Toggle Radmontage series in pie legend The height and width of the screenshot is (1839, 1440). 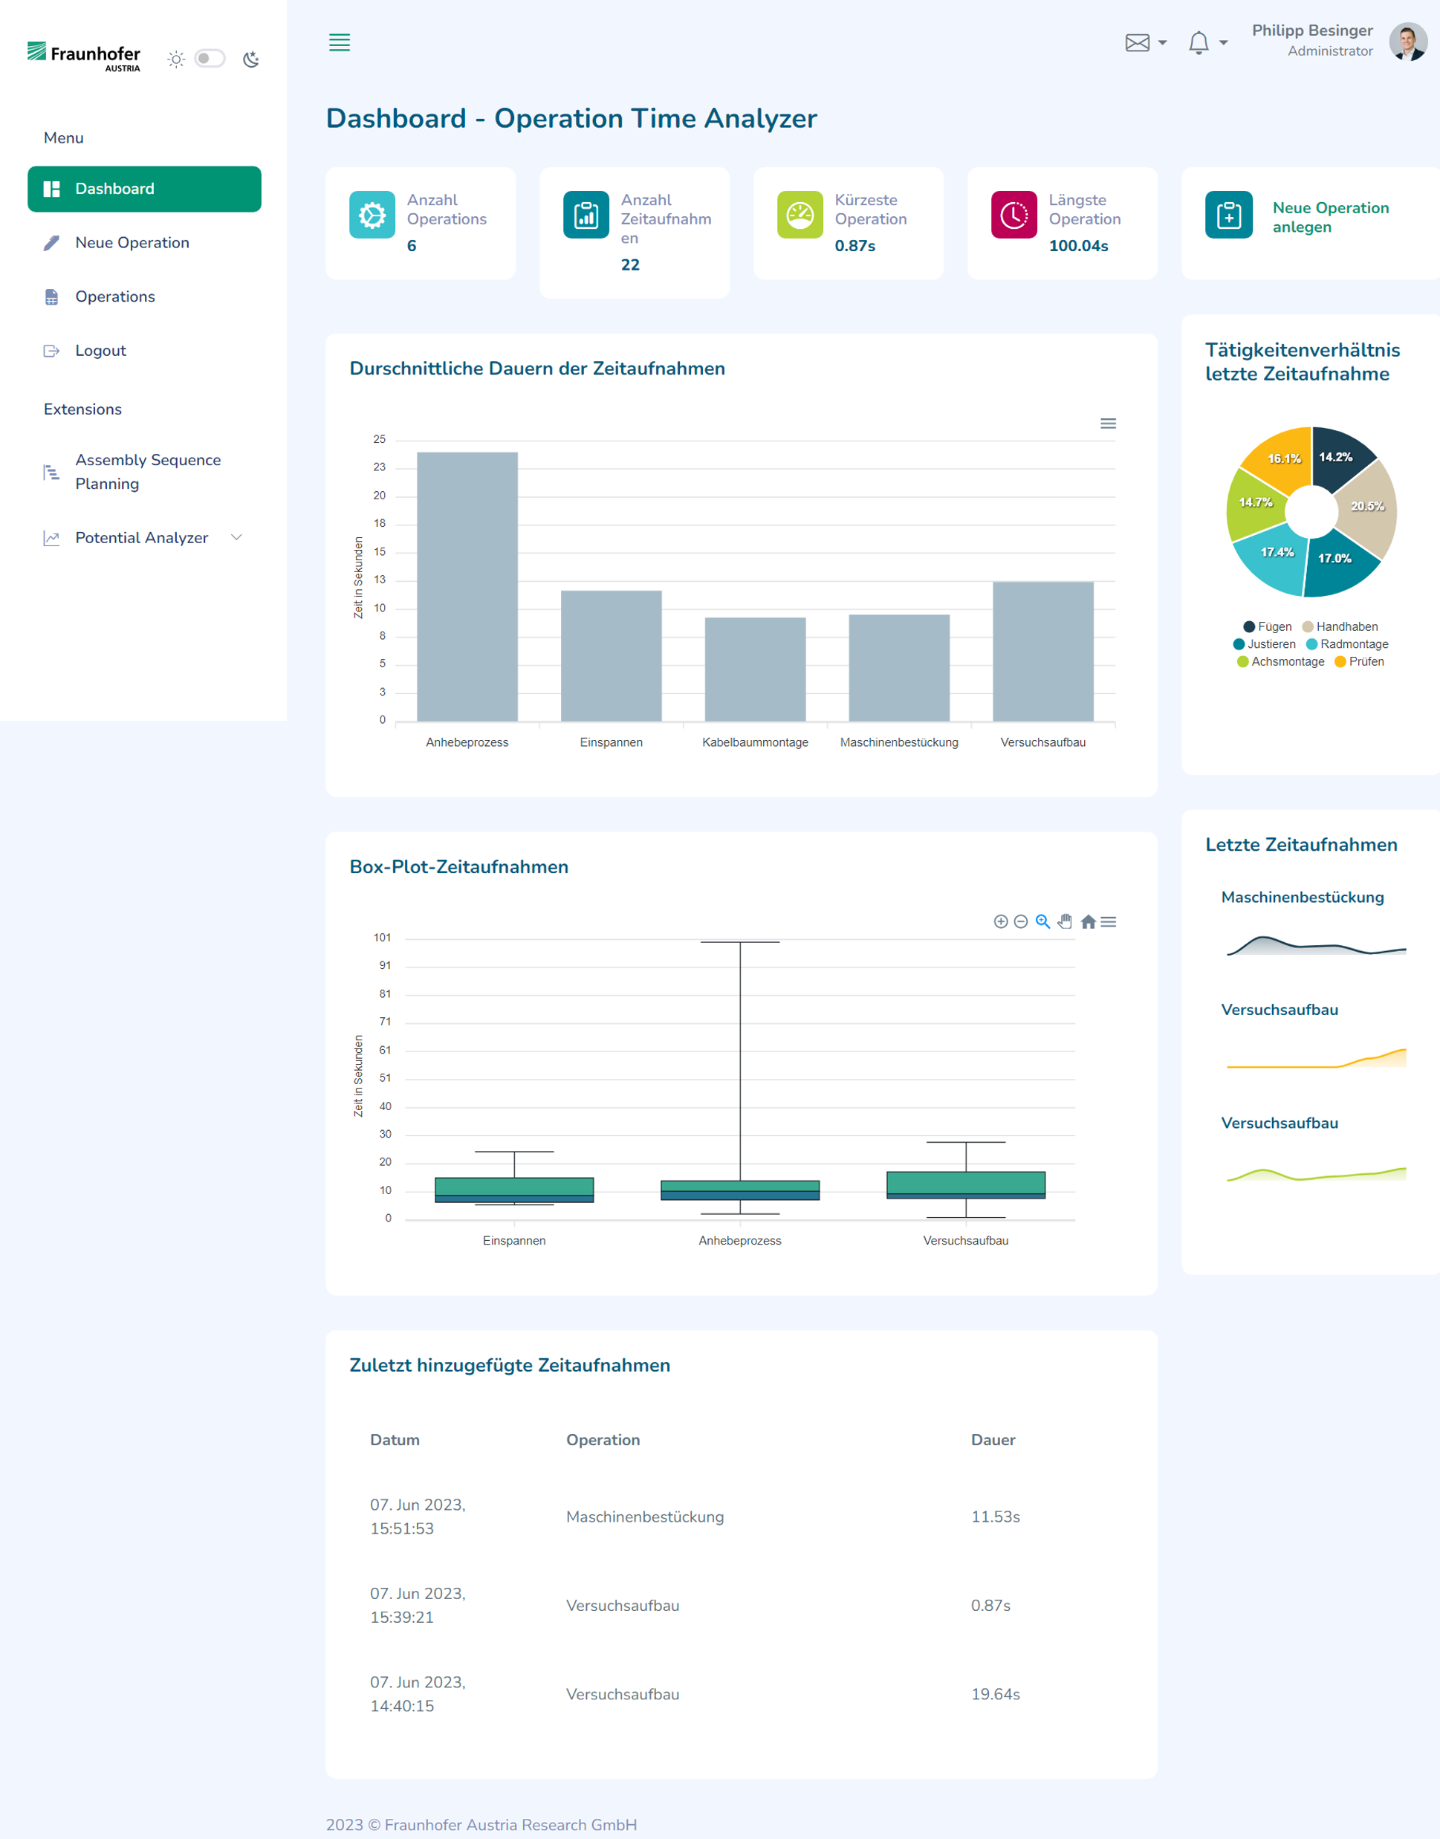1347,645
